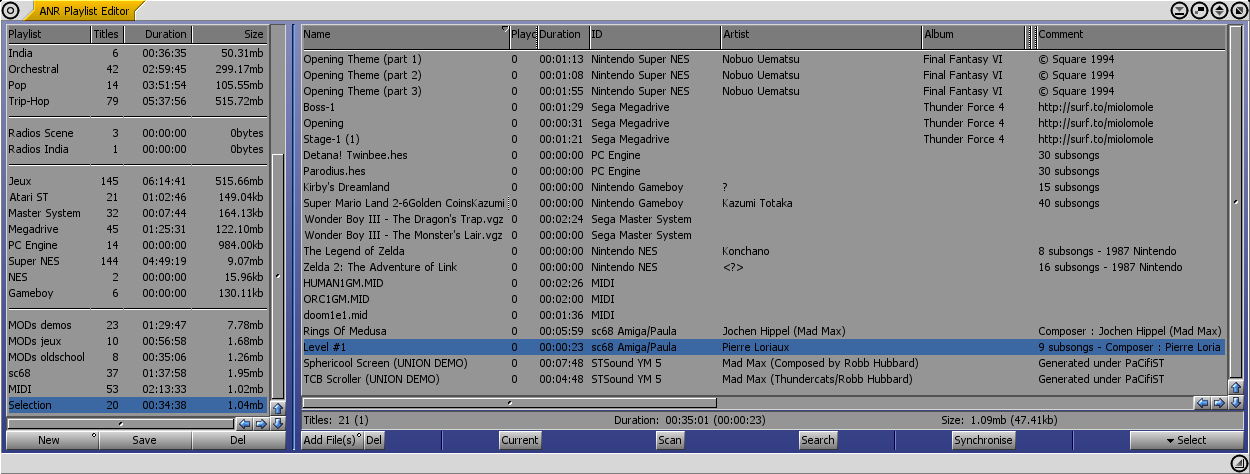The height and width of the screenshot is (474, 1250).
Task: Click the New playlist button
Action: point(49,440)
